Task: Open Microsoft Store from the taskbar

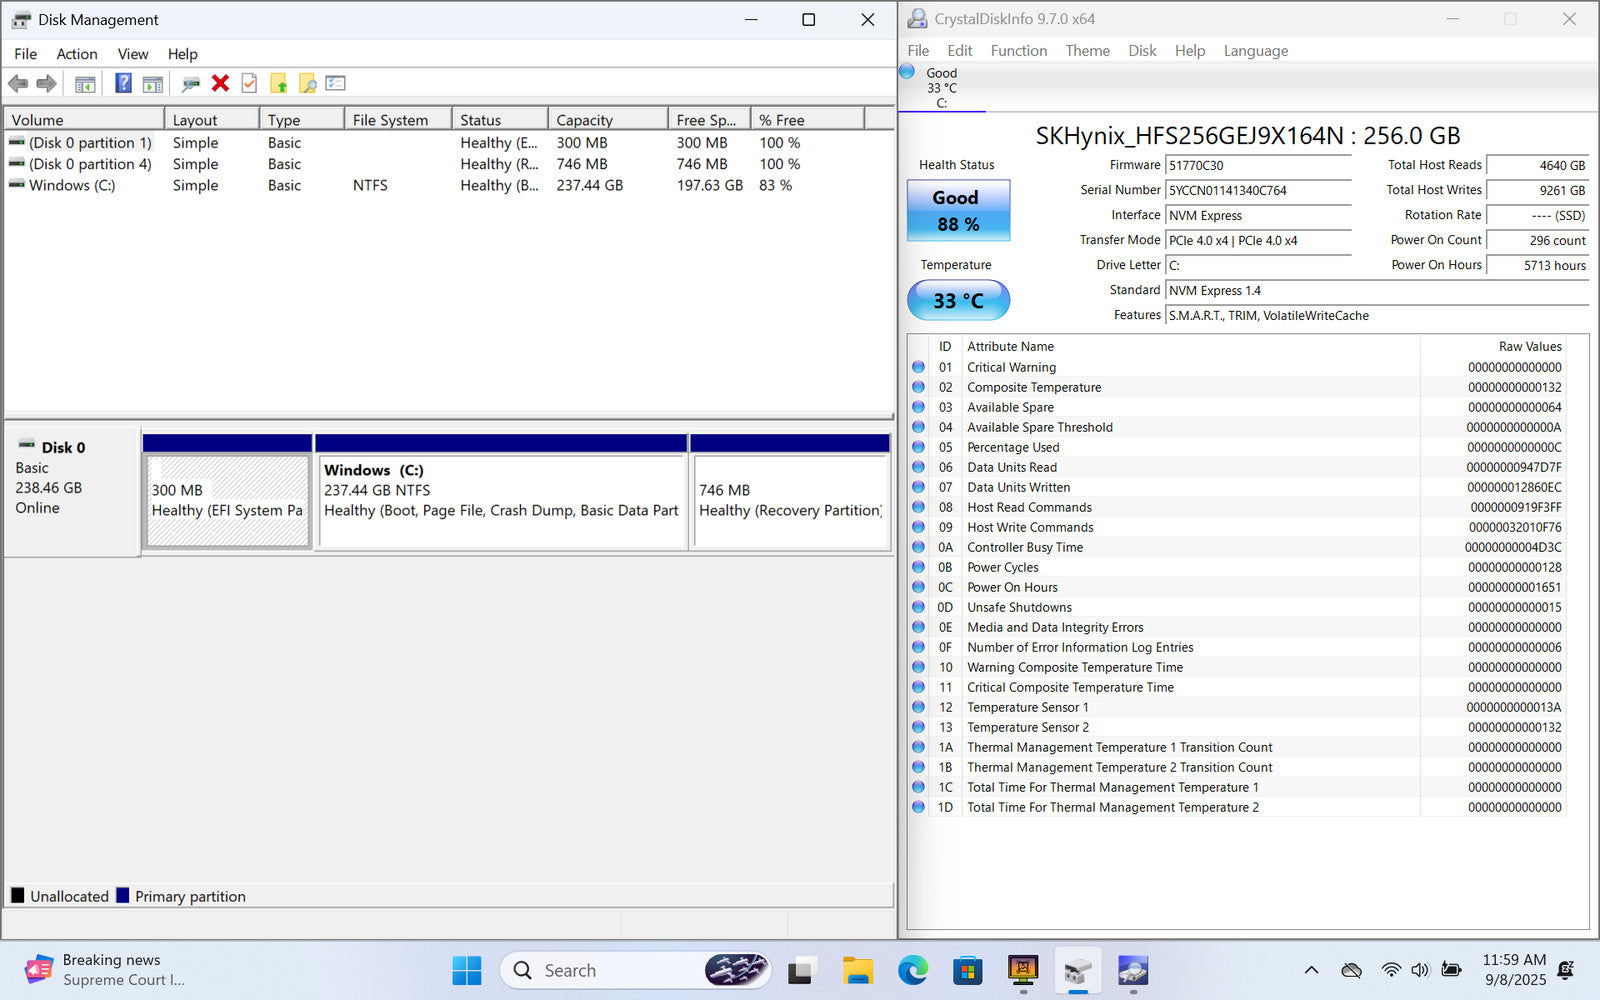Action: (x=967, y=970)
